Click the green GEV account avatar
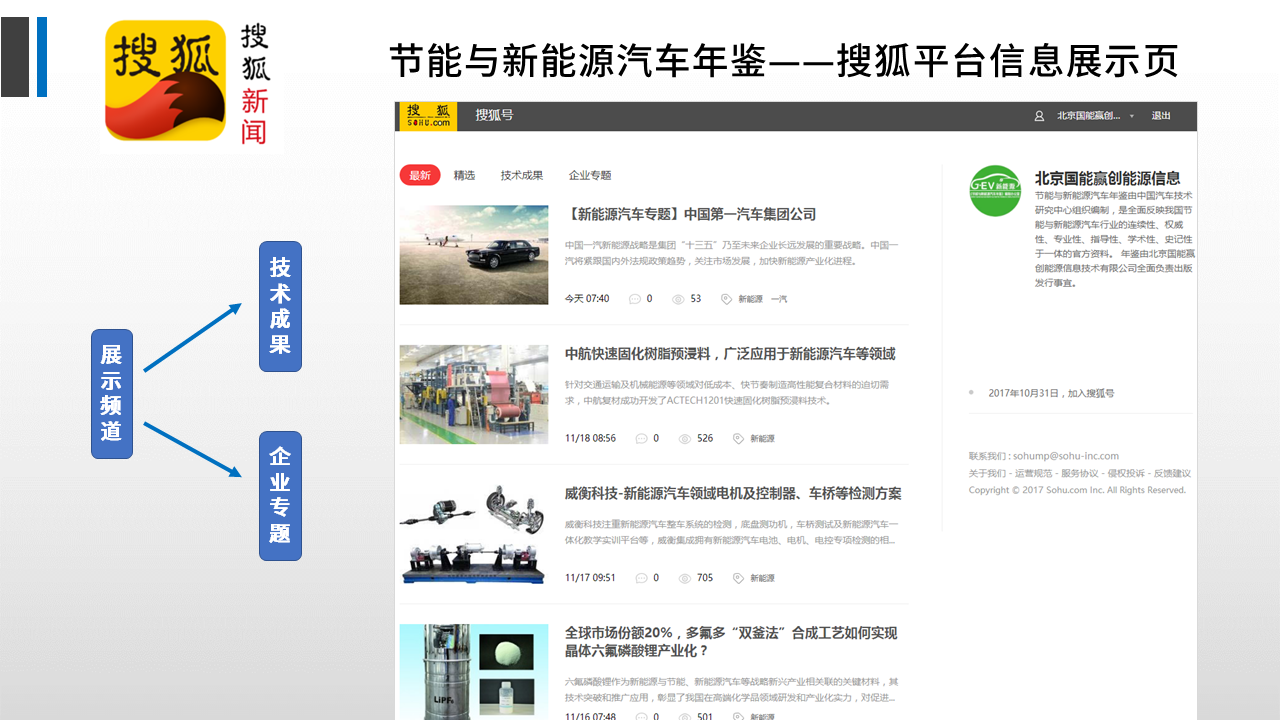 tap(995, 190)
